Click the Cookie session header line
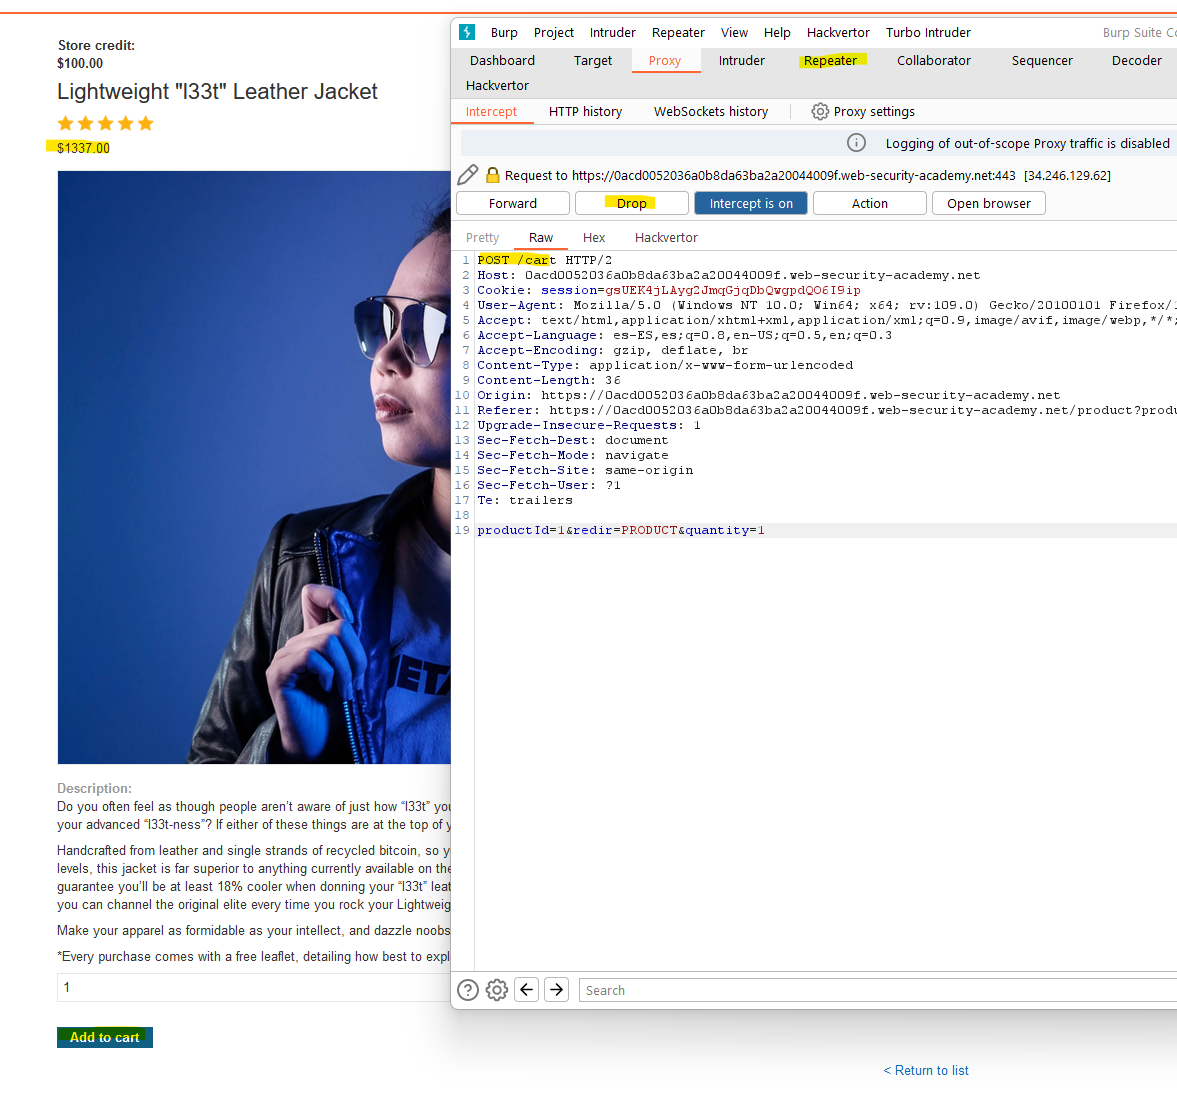This screenshot has width=1177, height=1095. pyautogui.click(x=669, y=290)
